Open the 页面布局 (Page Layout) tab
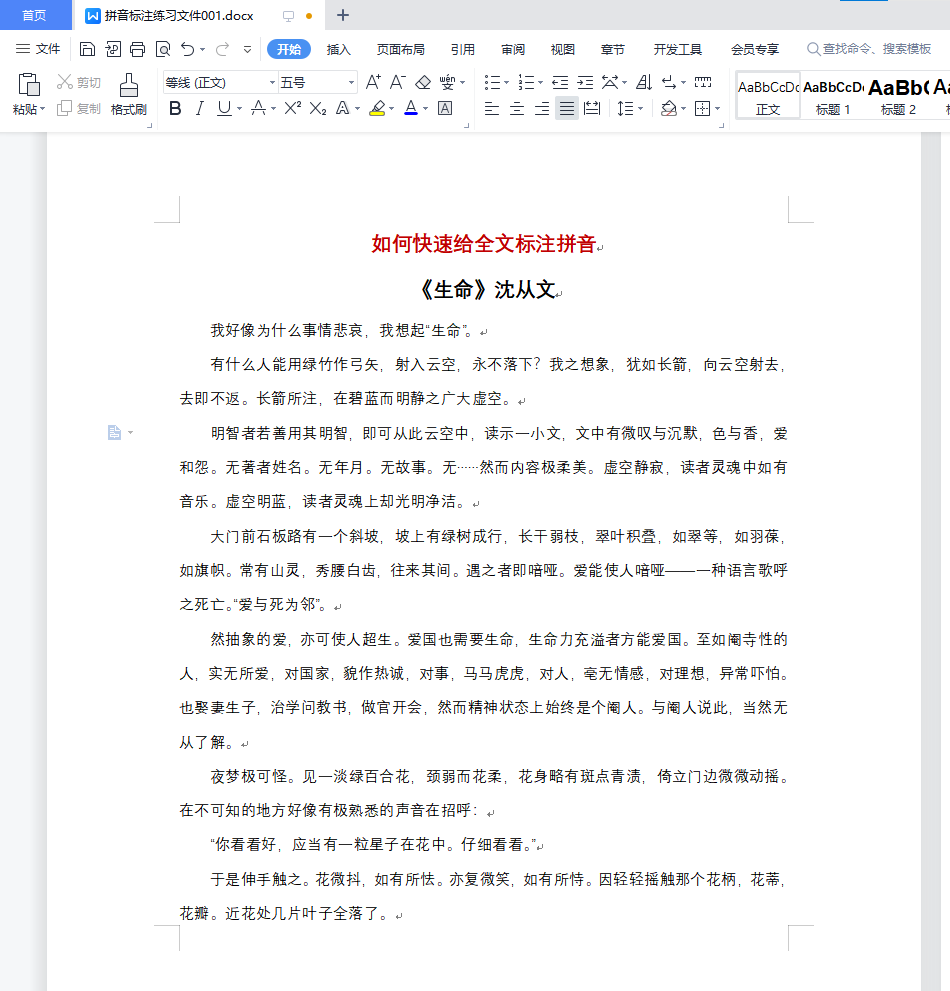The width and height of the screenshot is (950, 991). 401,49
